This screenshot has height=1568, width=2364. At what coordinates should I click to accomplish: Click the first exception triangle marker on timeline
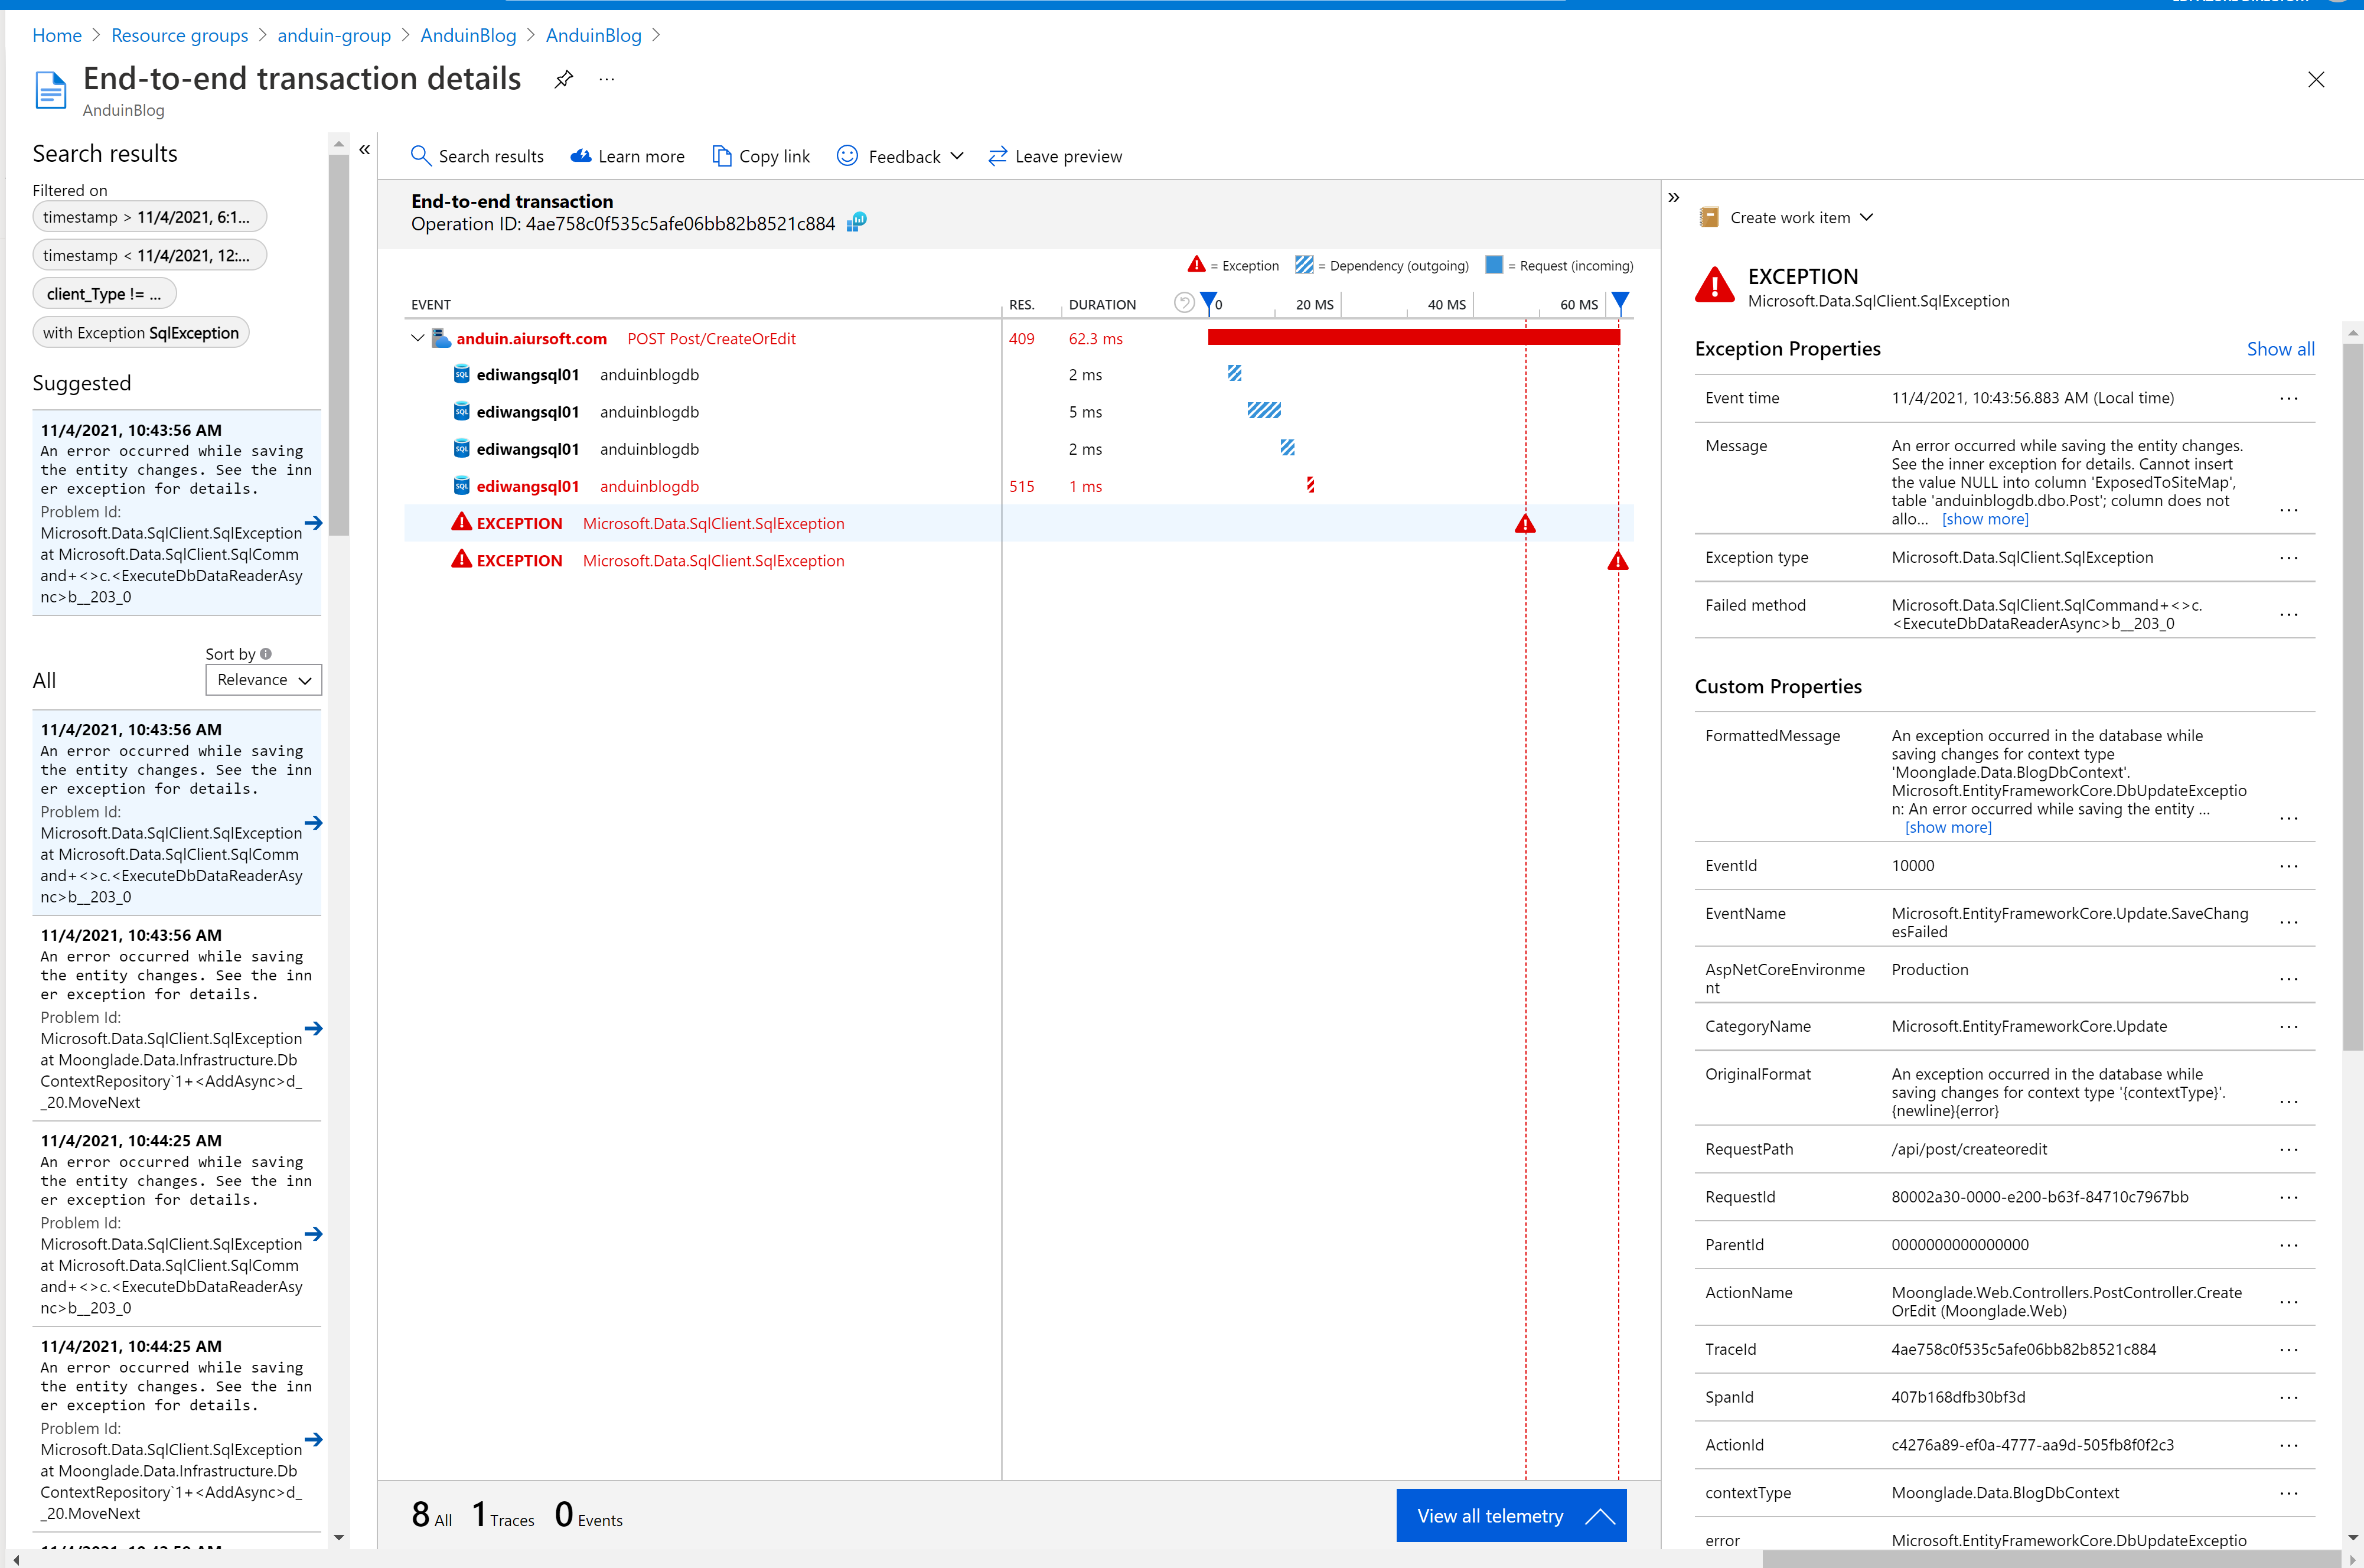tap(1525, 524)
